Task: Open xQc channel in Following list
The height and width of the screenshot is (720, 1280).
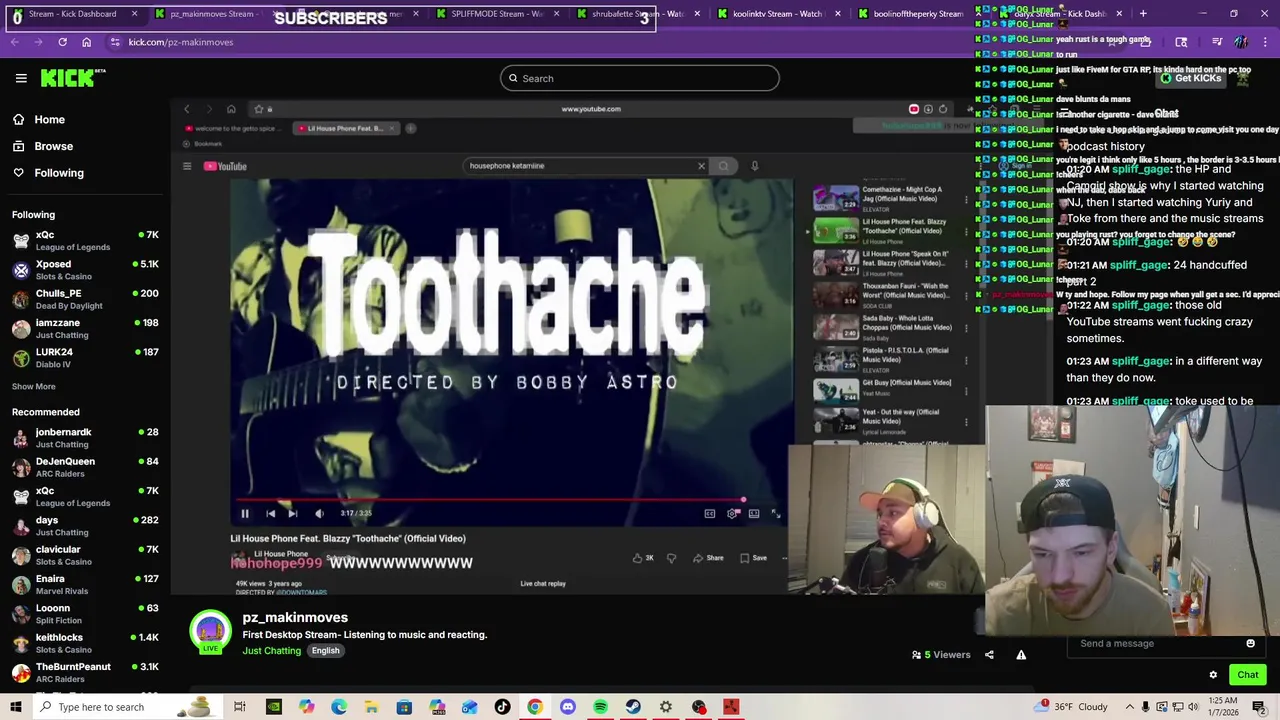Action: (85, 240)
